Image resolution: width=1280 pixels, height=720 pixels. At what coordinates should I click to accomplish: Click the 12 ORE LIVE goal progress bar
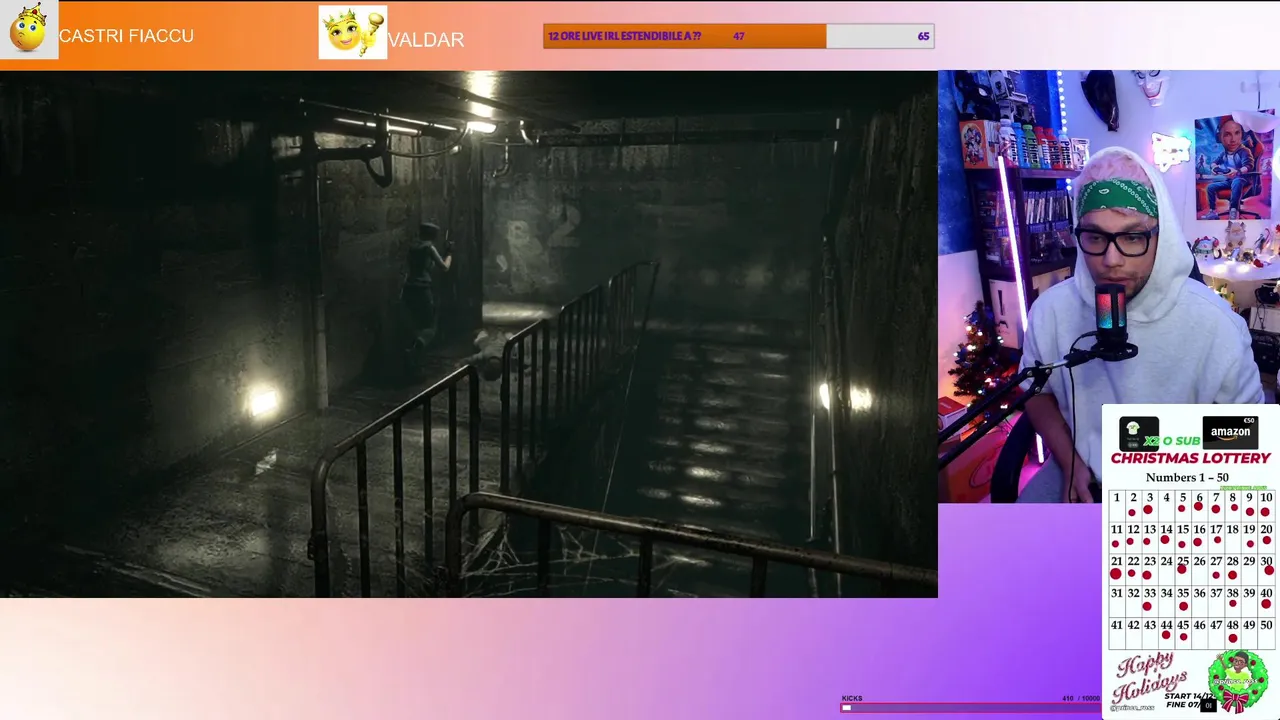739,36
